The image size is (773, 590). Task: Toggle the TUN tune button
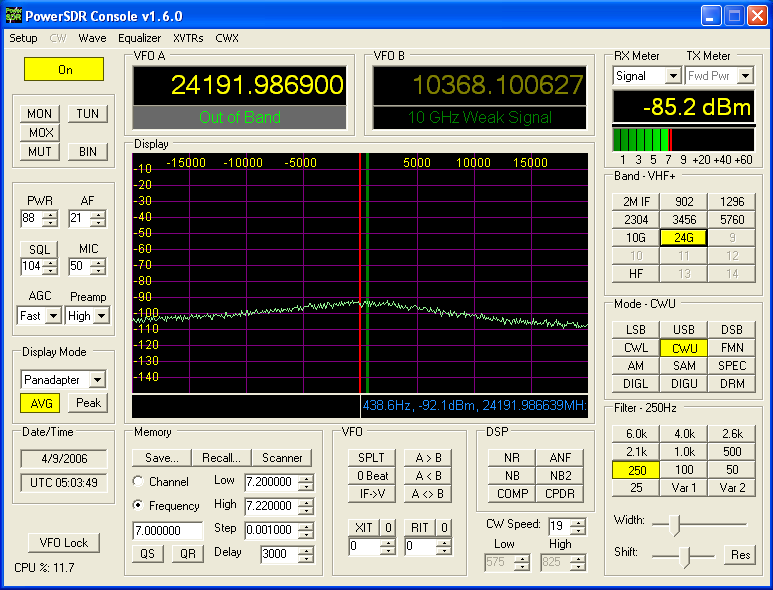87,114
